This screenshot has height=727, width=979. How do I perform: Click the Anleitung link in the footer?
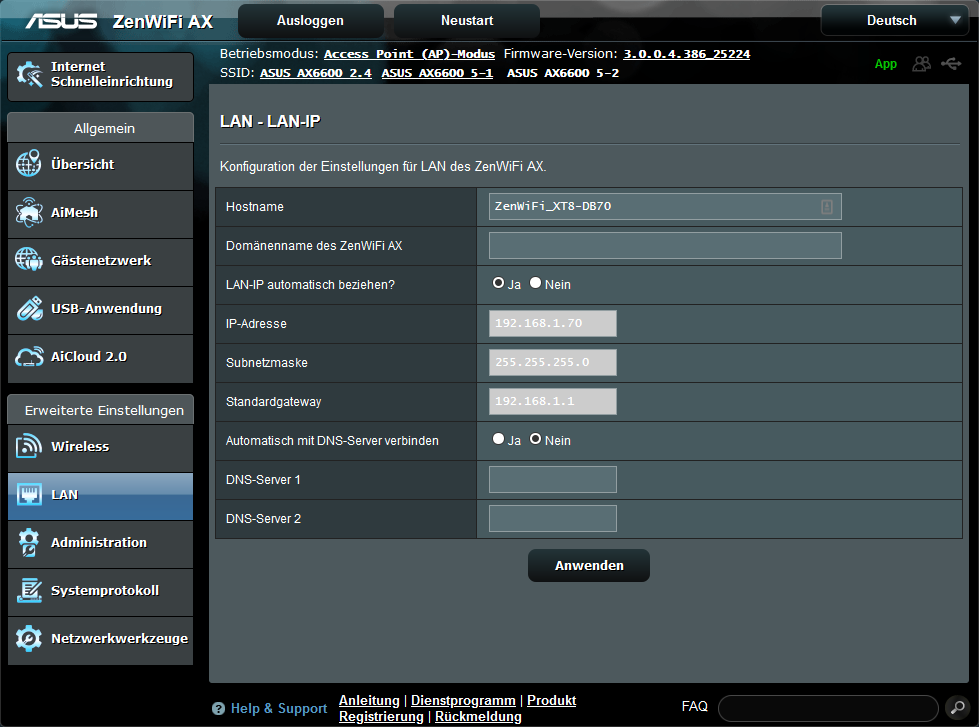pos(369,700)
